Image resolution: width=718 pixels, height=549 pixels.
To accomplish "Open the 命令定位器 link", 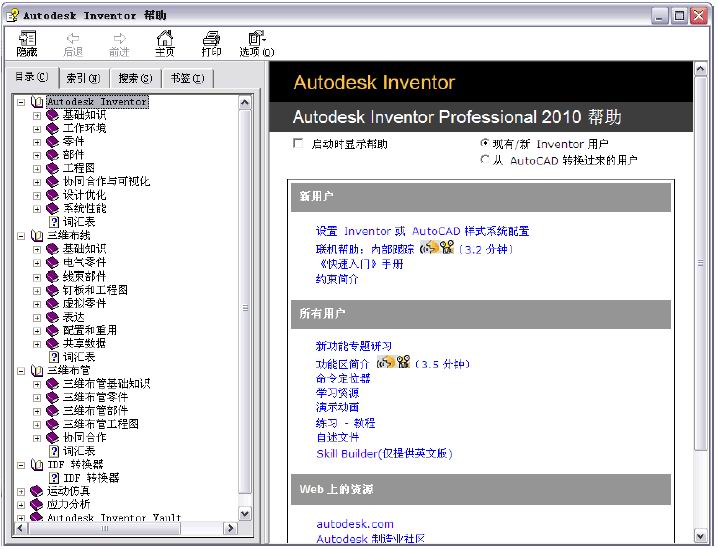I will coord(343,378).
